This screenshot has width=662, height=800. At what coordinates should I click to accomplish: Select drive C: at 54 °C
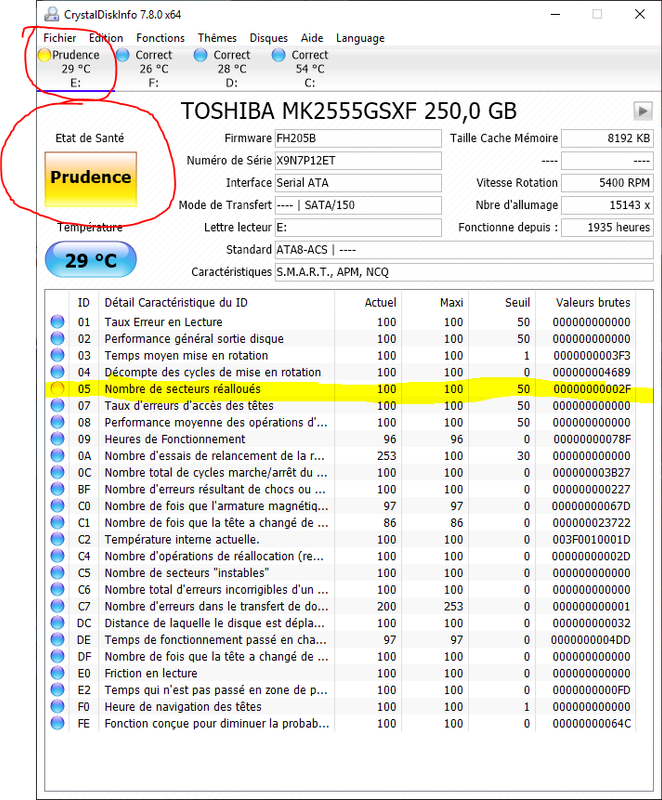click(x=310, y=69)
